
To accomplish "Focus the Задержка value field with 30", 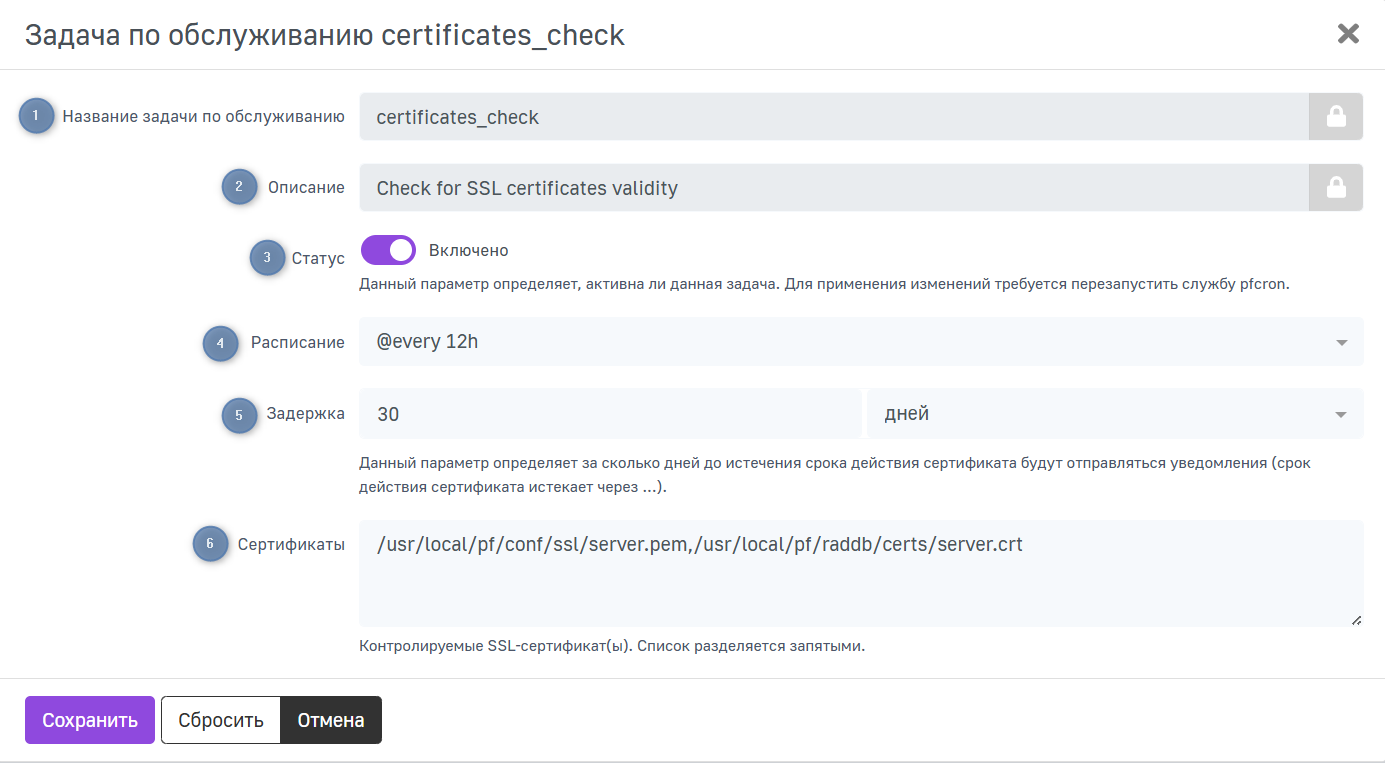I will [610, 414].
